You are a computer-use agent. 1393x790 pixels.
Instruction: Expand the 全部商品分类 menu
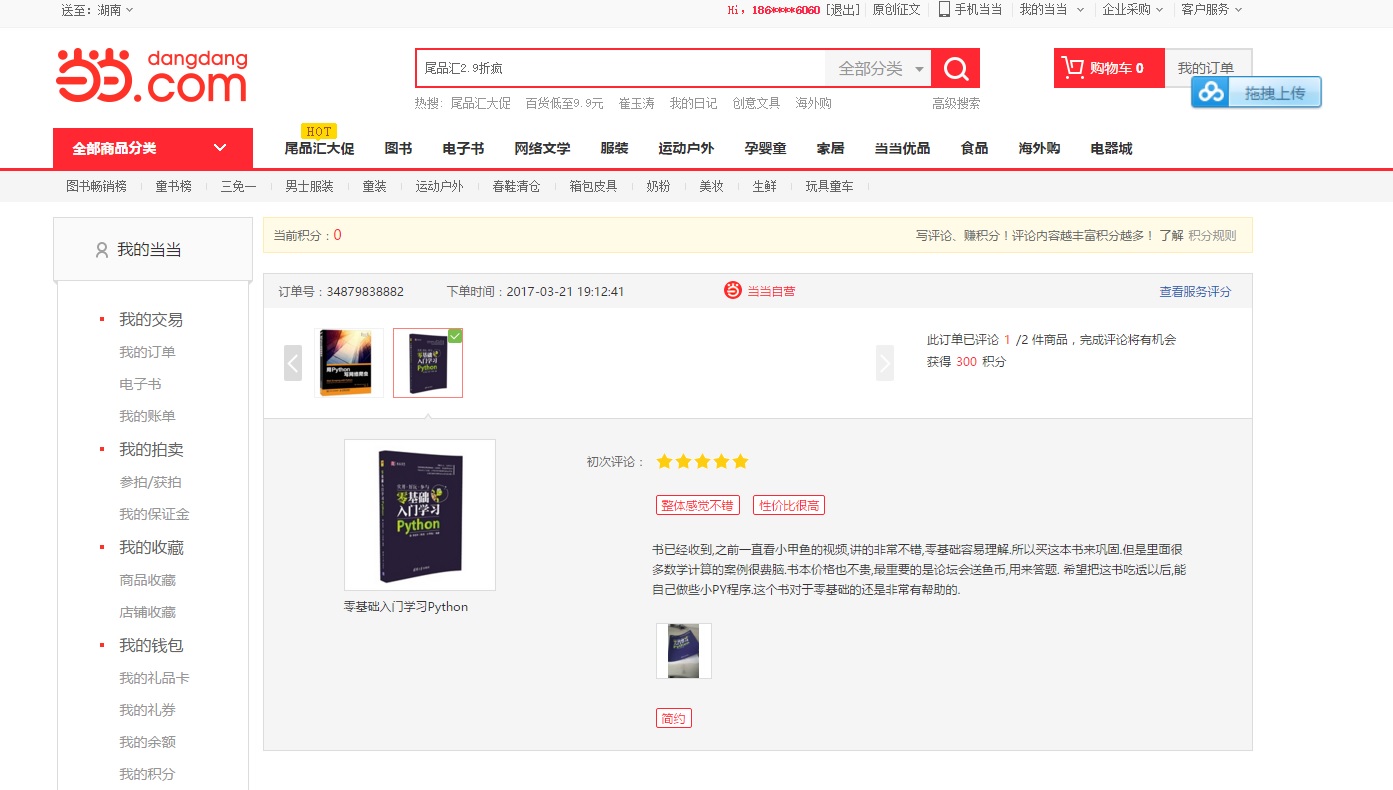pyautogui.click(x=153, y=148)
